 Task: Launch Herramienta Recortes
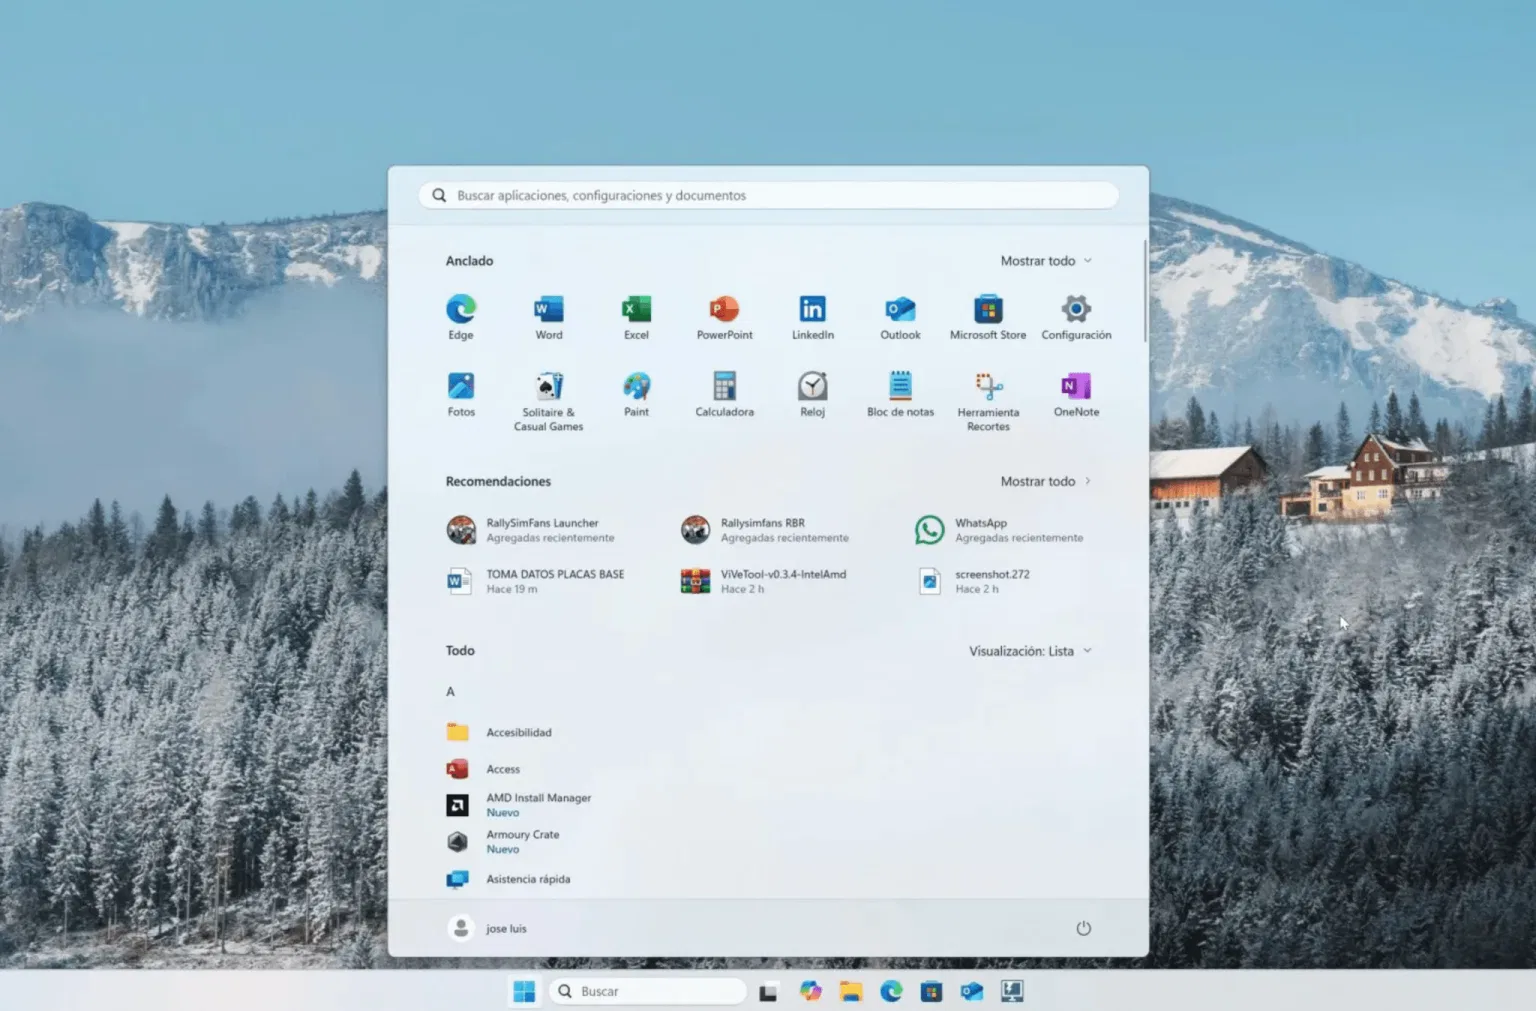[988, 401]
